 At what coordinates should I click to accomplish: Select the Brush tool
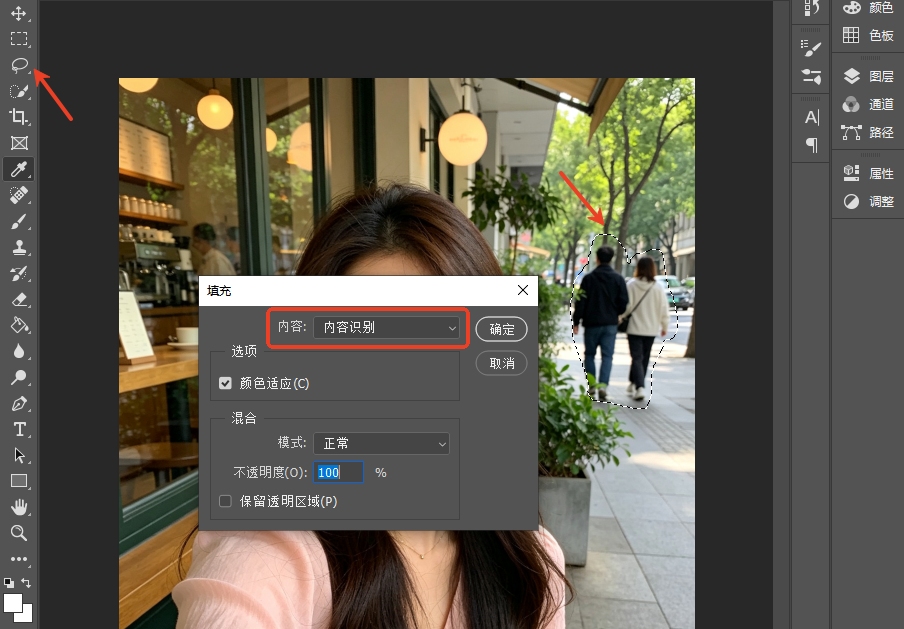click(x=18, y=221)
